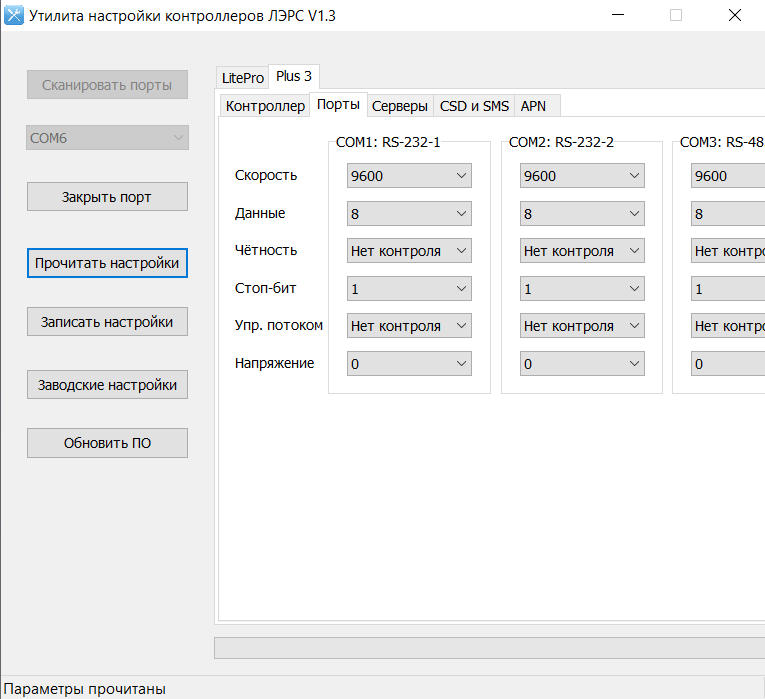
Task: Open COM2 Стоп-бит dropdown
Action: [x=582, y=289]
